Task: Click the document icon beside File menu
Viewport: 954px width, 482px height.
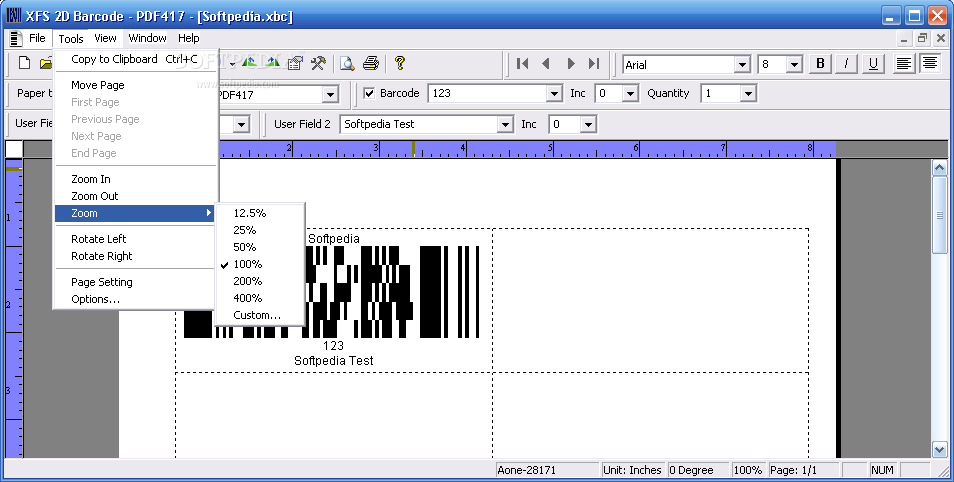Action: [16, 38]
